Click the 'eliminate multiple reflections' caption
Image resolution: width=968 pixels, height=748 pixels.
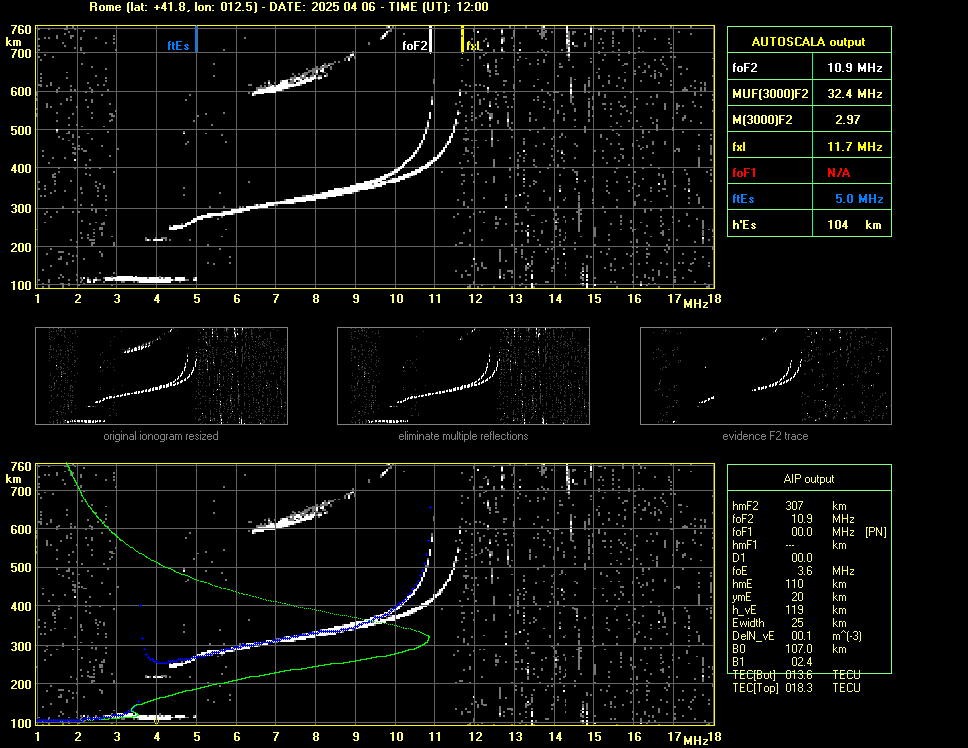pos(463,436)
